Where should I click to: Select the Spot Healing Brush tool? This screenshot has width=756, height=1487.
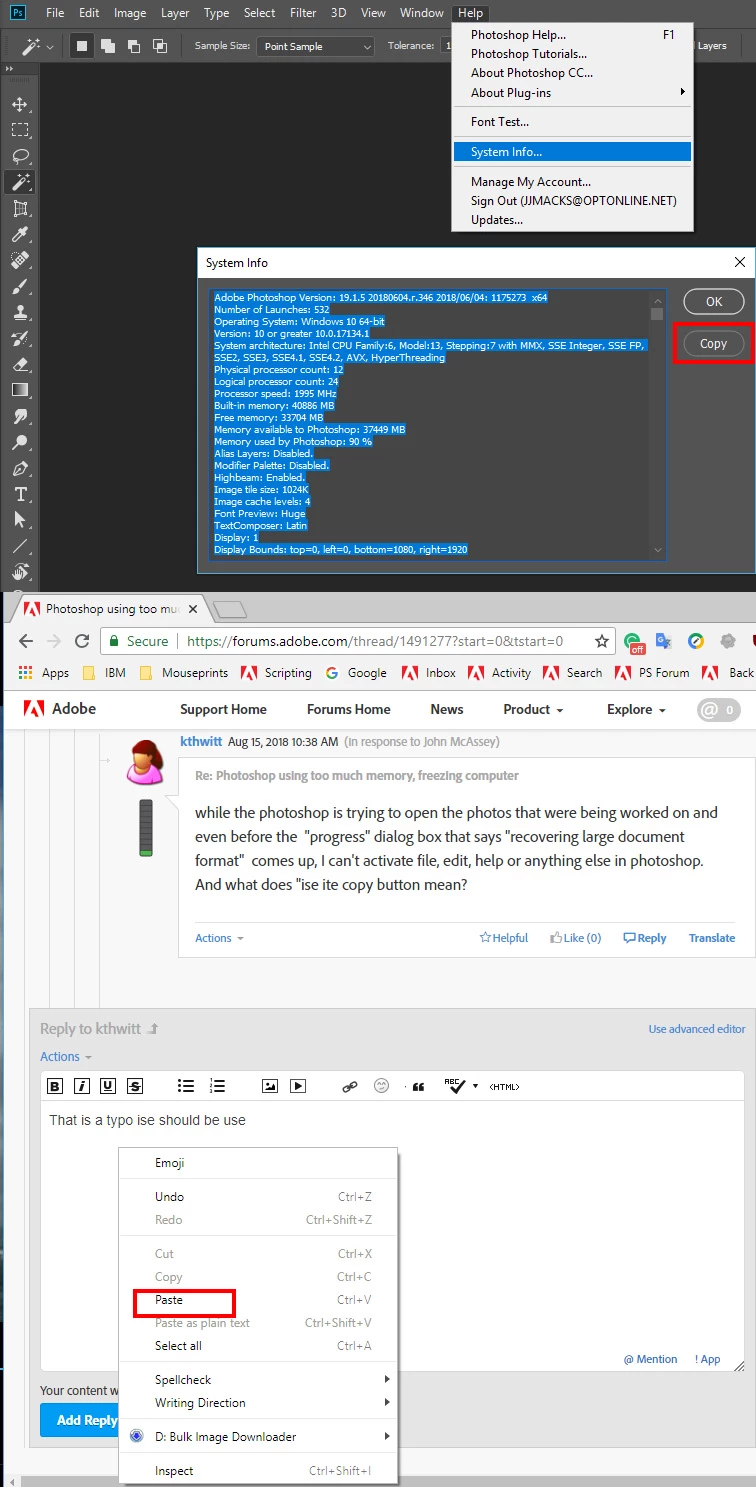20,261
